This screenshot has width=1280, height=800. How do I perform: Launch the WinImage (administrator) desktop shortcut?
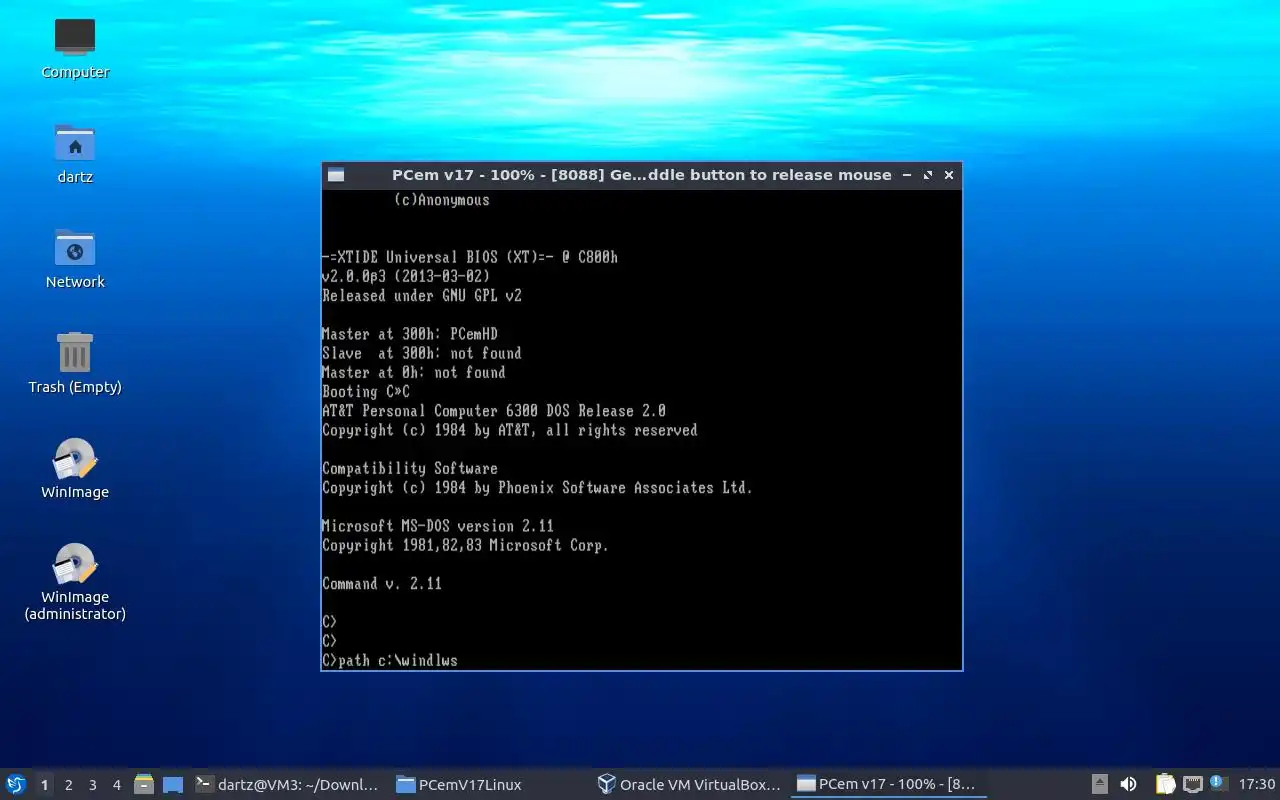click(x=75, y=582)
